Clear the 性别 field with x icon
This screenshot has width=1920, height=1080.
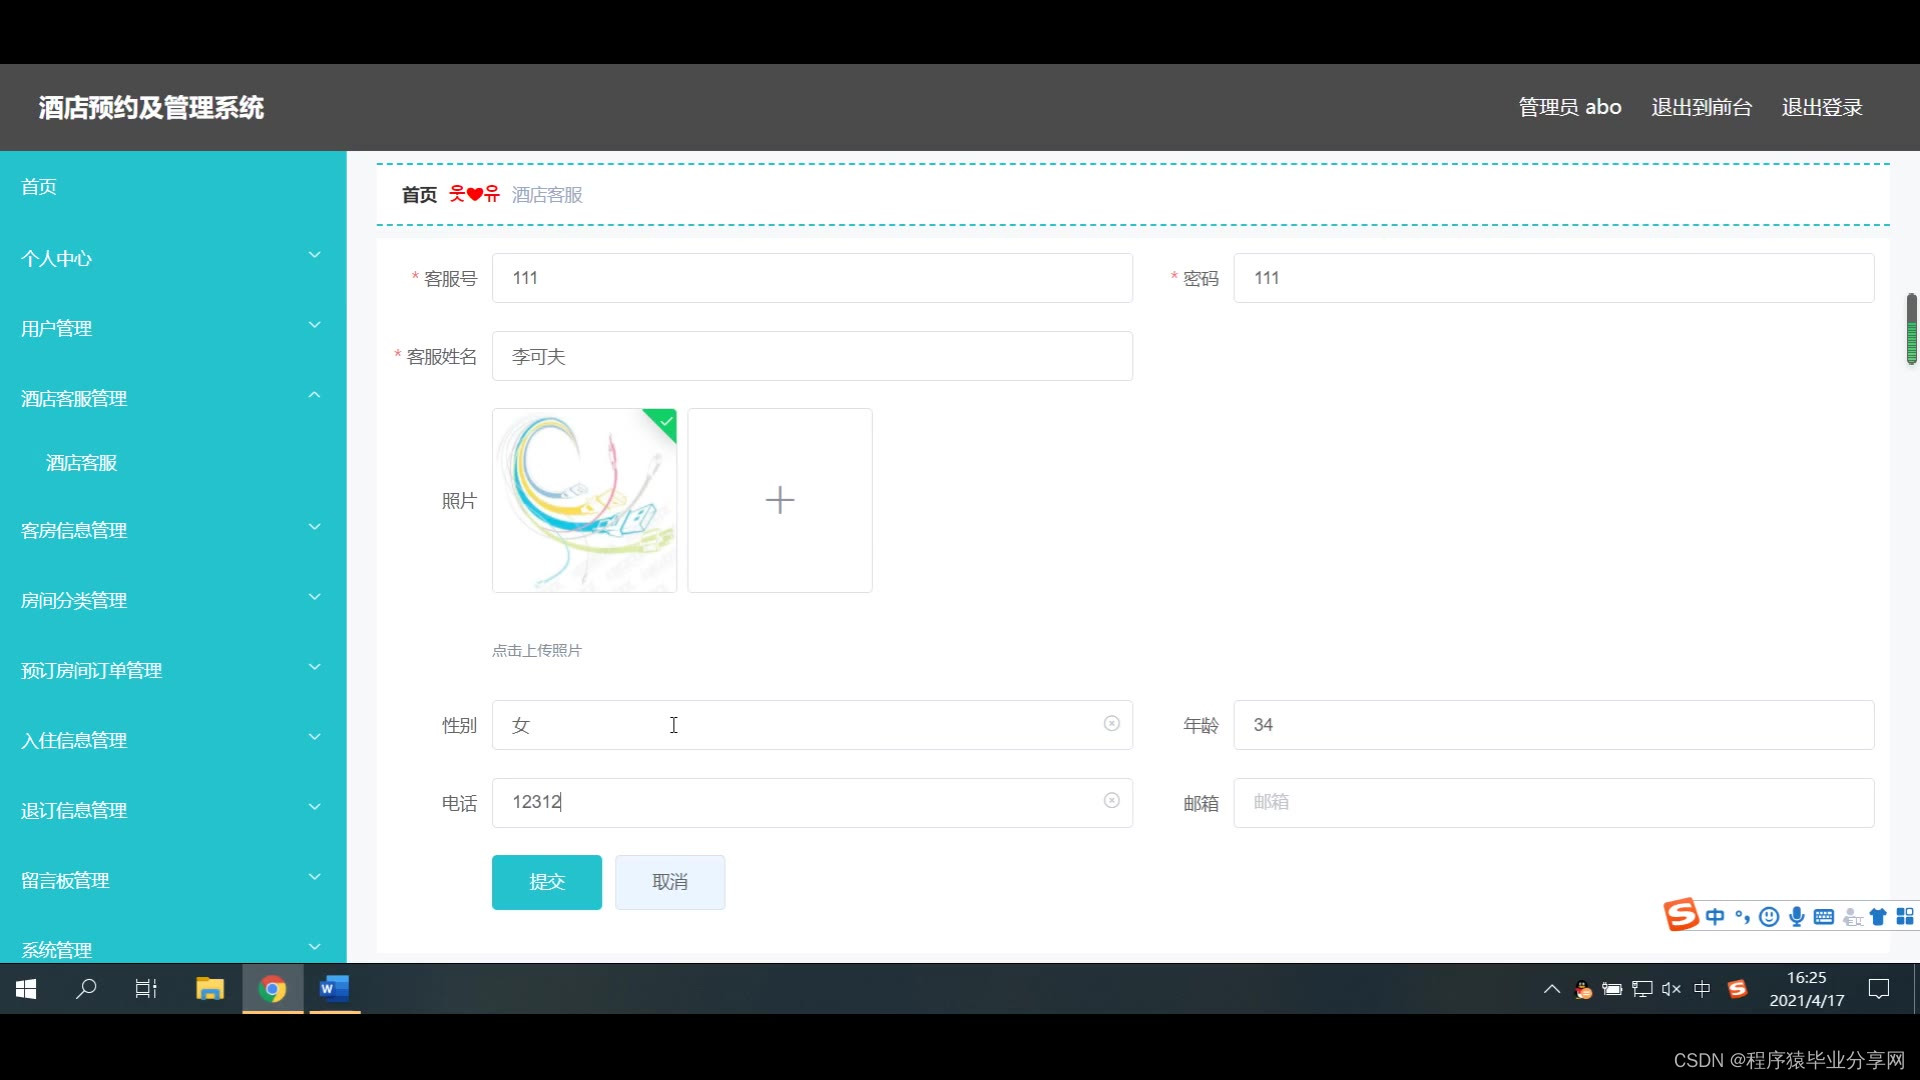1111,723
